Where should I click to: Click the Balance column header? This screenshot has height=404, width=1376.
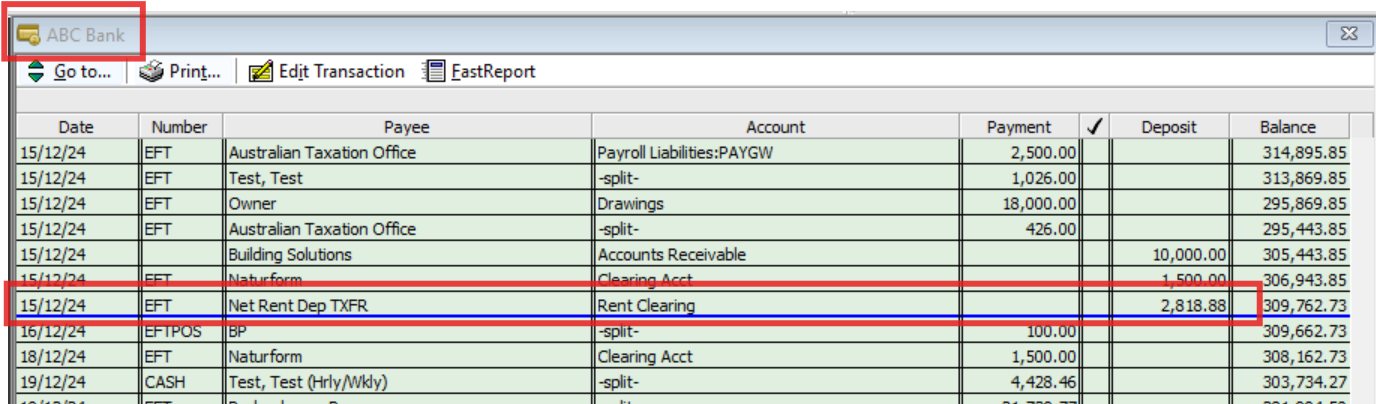coord(1288,127)
